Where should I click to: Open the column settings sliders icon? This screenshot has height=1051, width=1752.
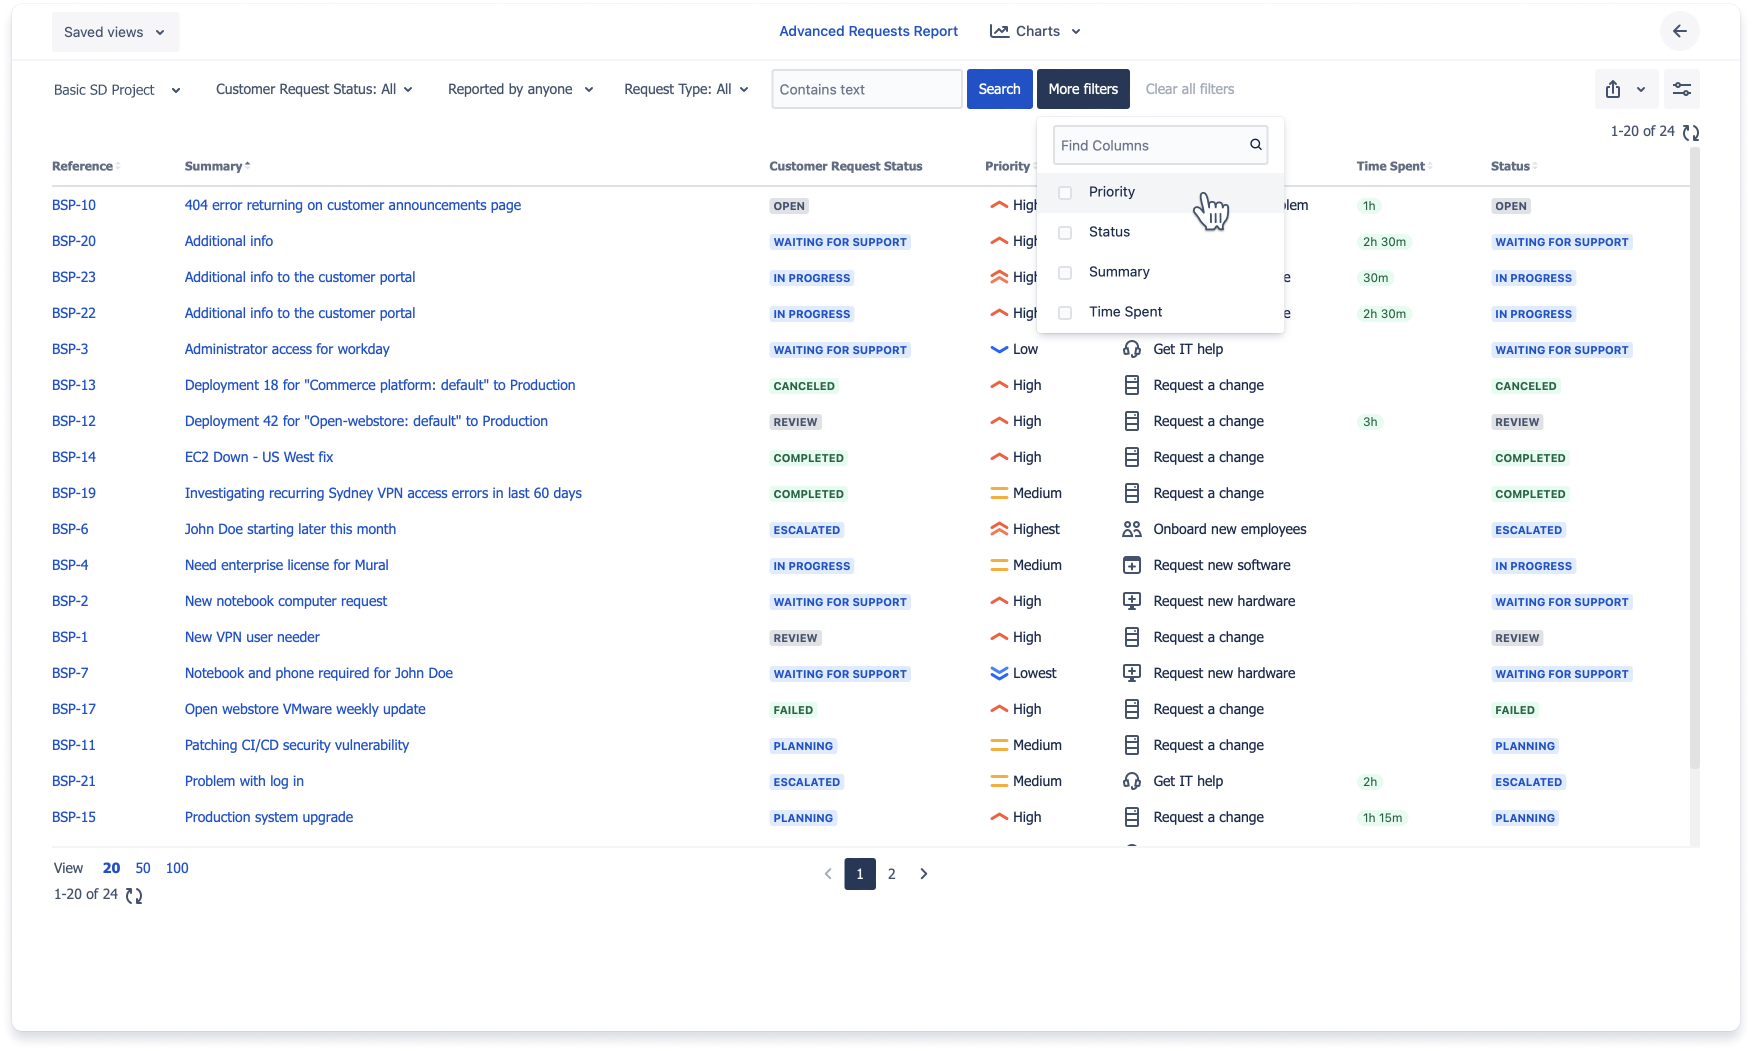pos(1682,89)
